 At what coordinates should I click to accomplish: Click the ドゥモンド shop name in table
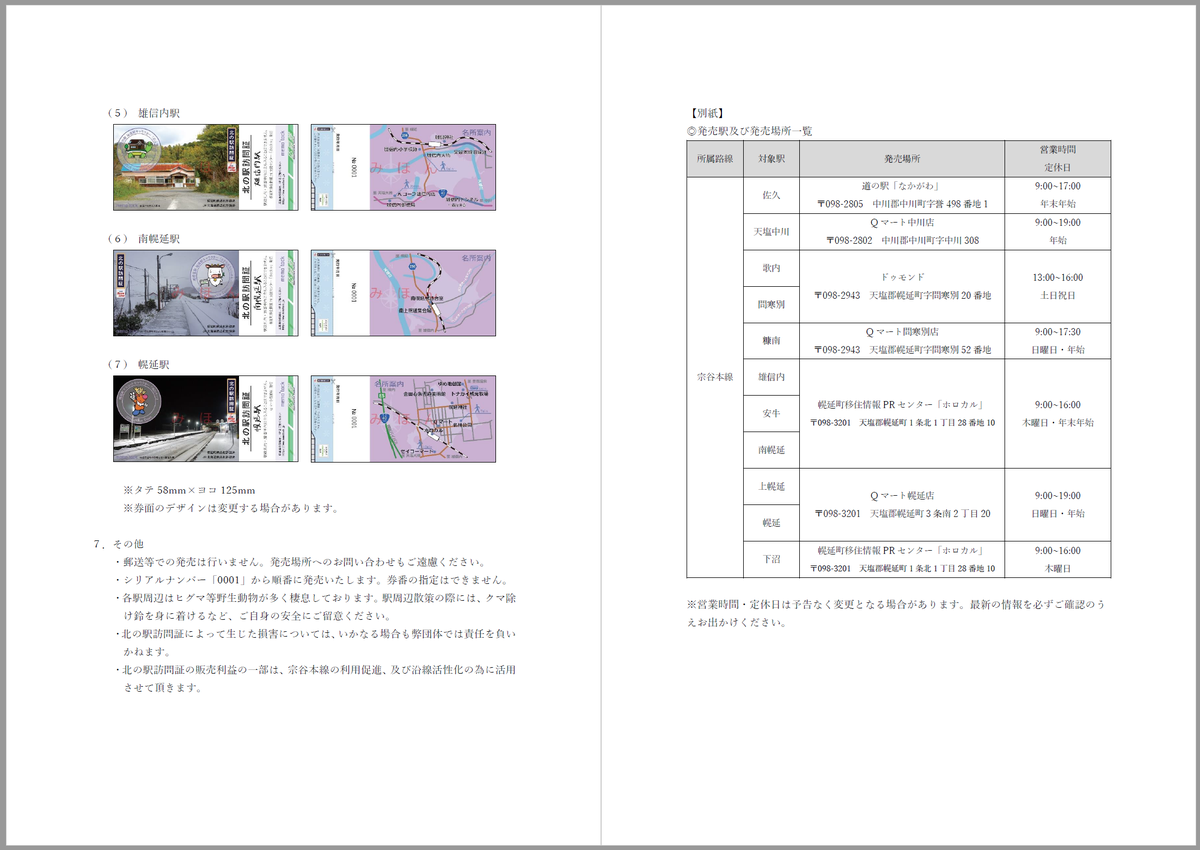pos(903,277)
